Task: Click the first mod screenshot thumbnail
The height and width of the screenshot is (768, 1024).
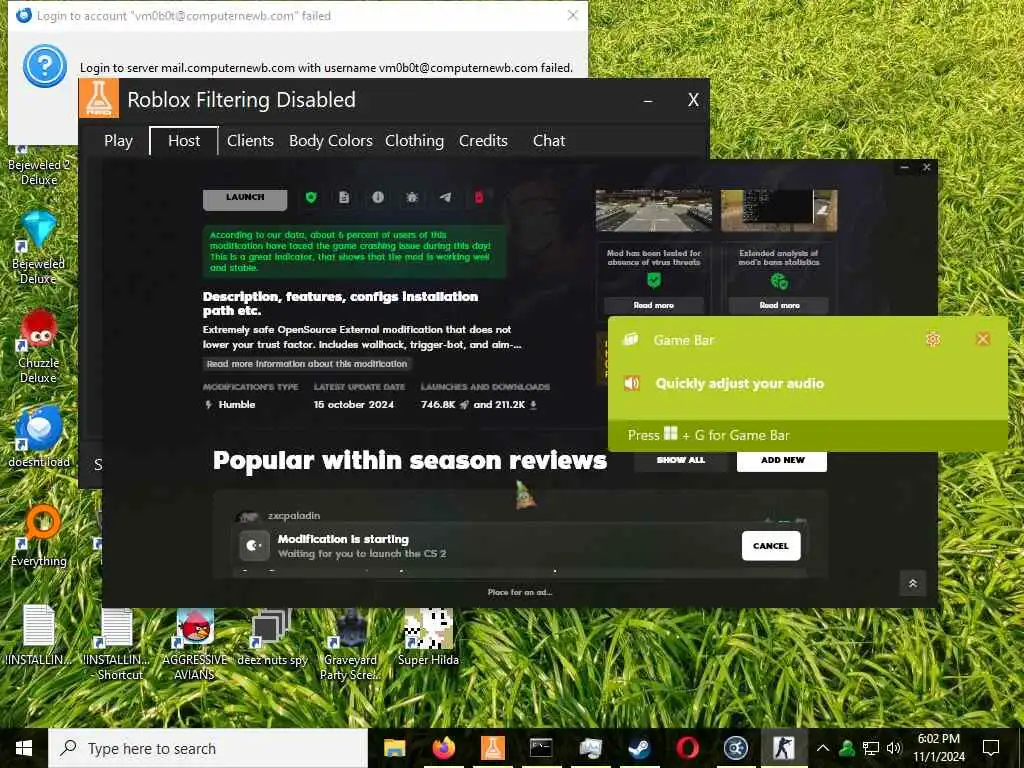Action: (x=654, y=210)
